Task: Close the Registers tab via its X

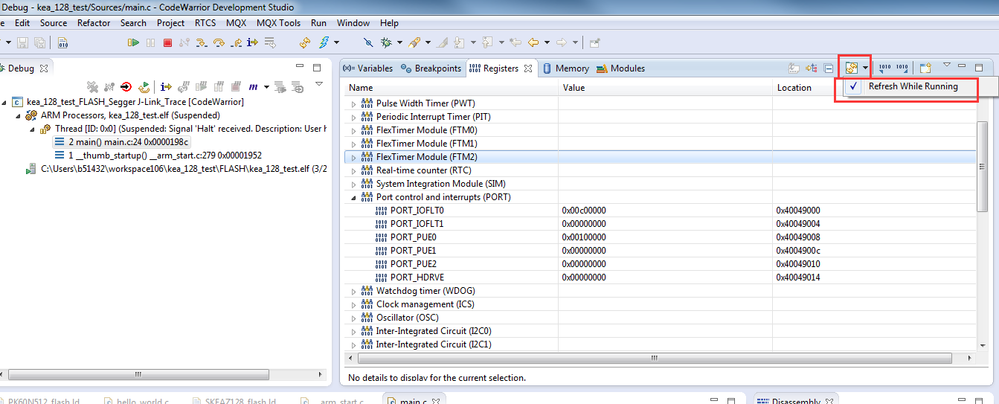Action: click(x=528, y=68)
